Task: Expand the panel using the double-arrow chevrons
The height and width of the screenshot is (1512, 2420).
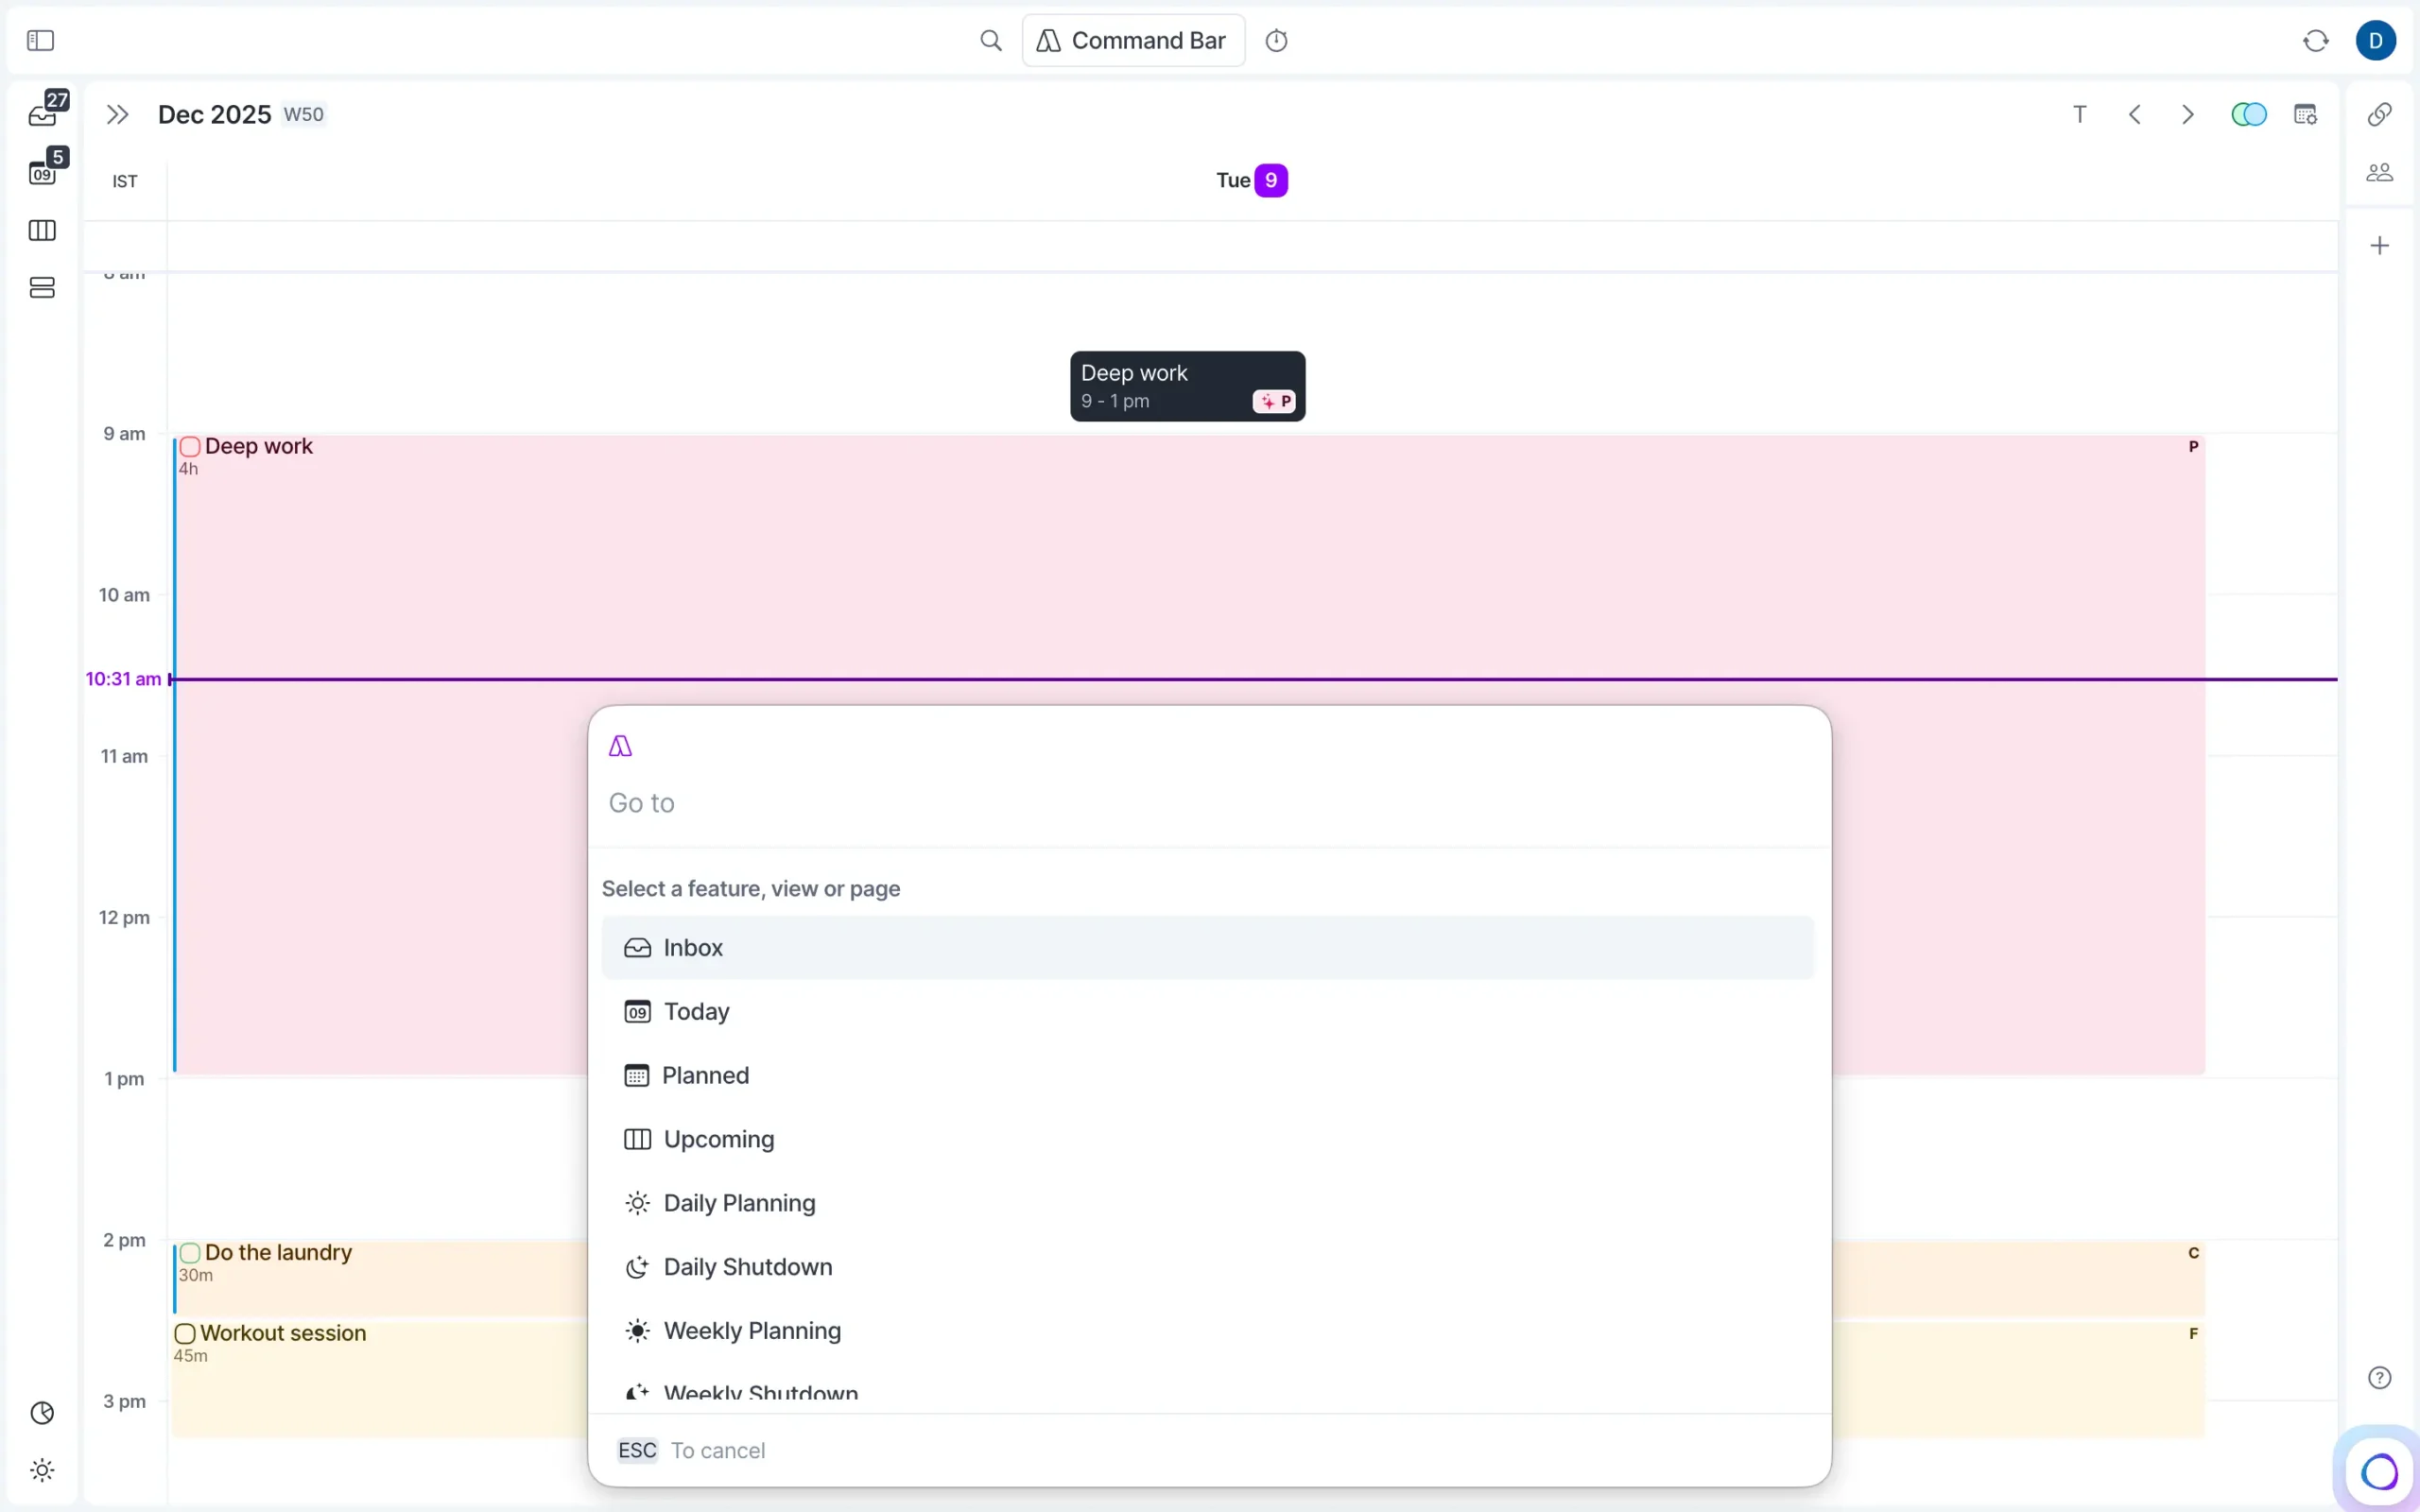Action: point(117,114)
